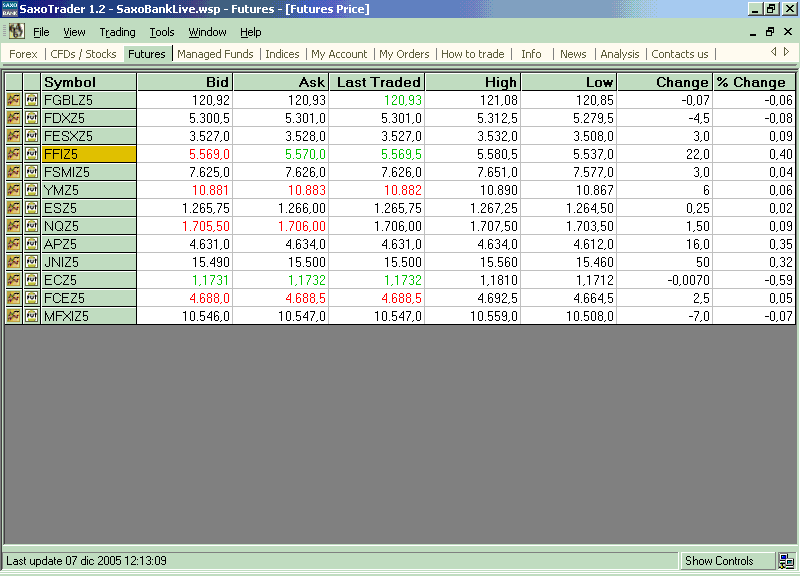Image resolution: width=800 pixels, height=576 pixels.
Task: Click the Symbol column header
Action: [88, 82]
